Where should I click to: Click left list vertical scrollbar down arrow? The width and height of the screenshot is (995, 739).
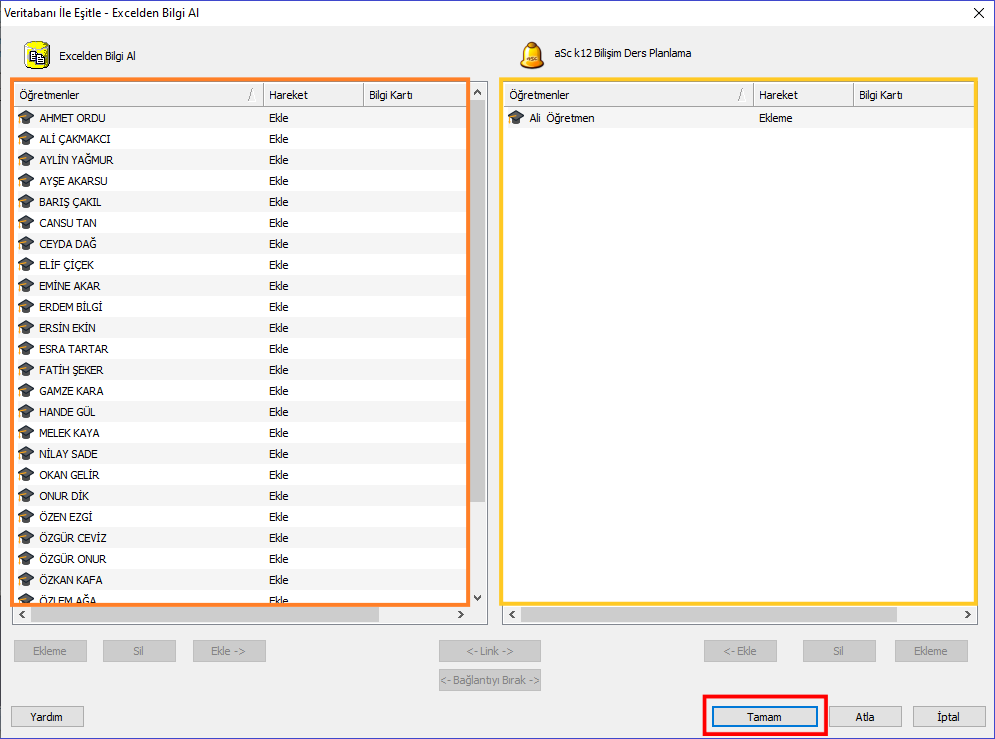point(478,598)
